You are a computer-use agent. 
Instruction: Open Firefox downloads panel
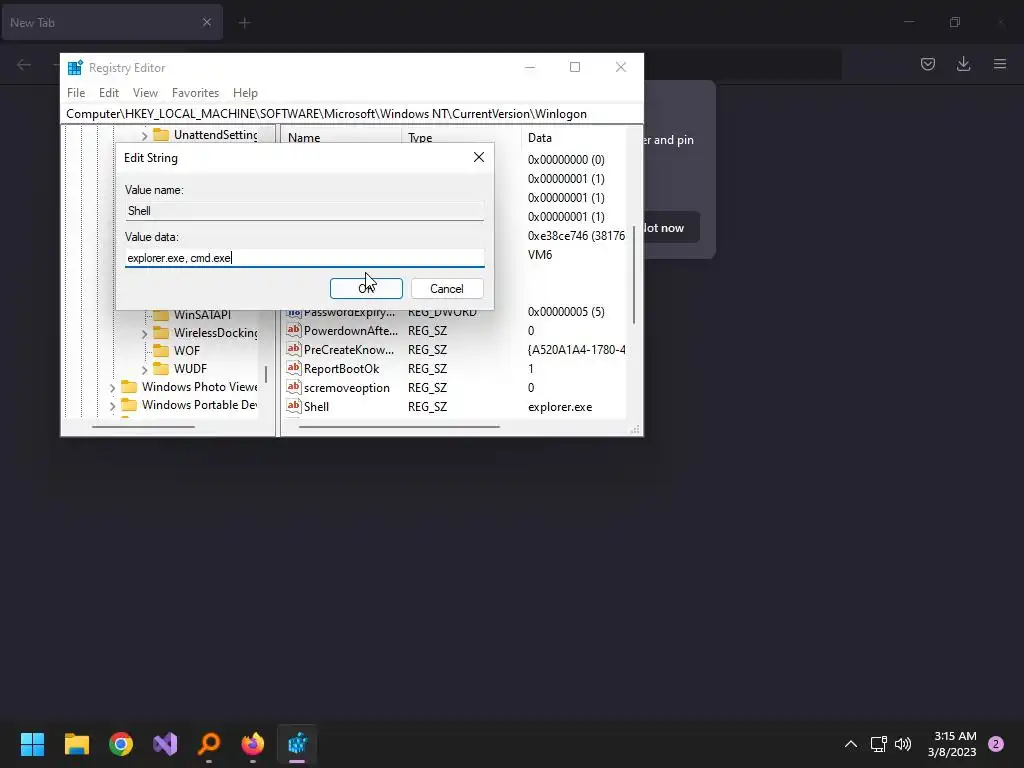(963, 64)
